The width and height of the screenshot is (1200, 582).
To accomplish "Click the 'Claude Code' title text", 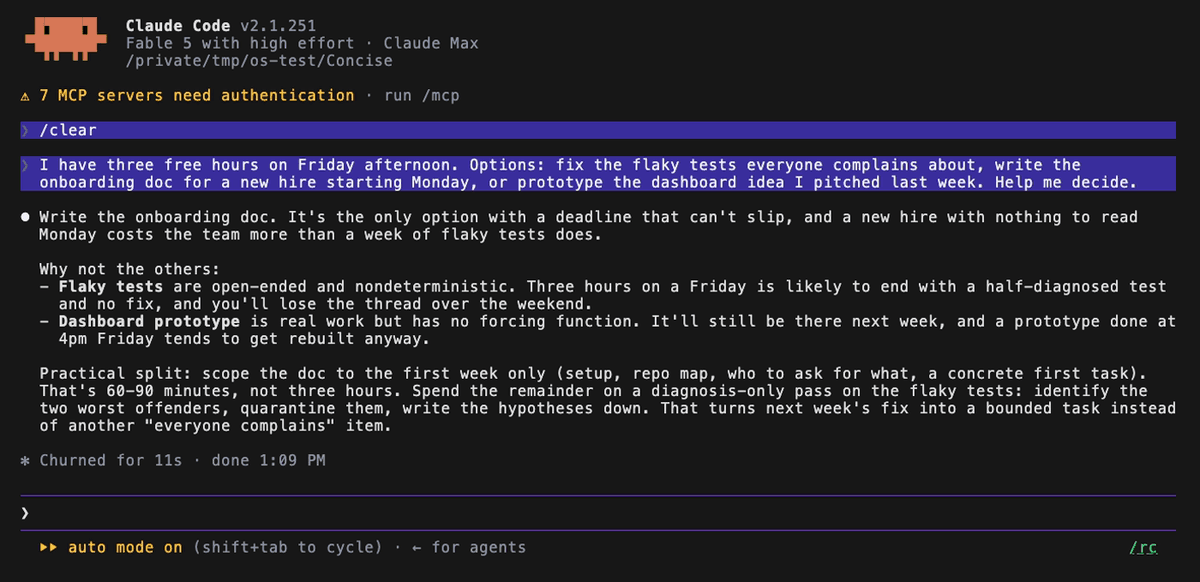I will [x=178, y=26].
